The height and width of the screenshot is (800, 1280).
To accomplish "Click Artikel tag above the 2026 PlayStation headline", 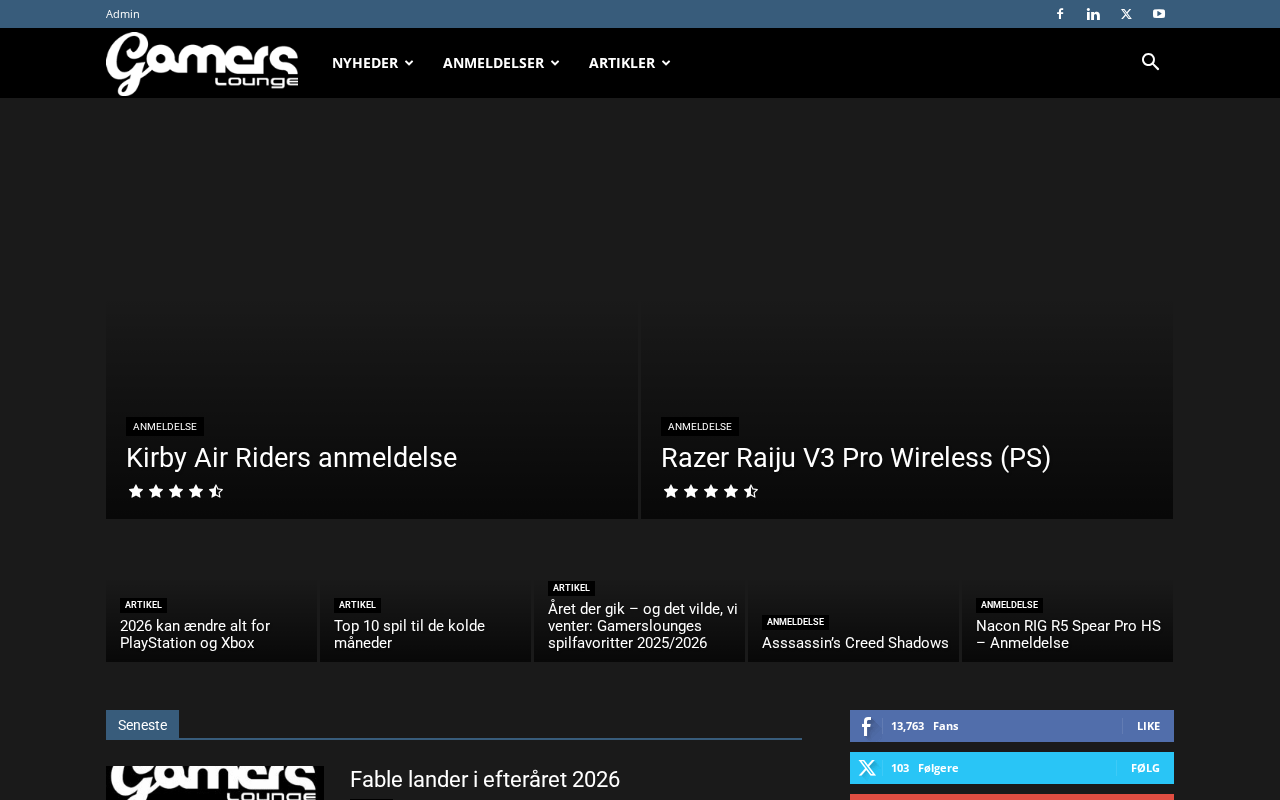I will coord(143,605).
